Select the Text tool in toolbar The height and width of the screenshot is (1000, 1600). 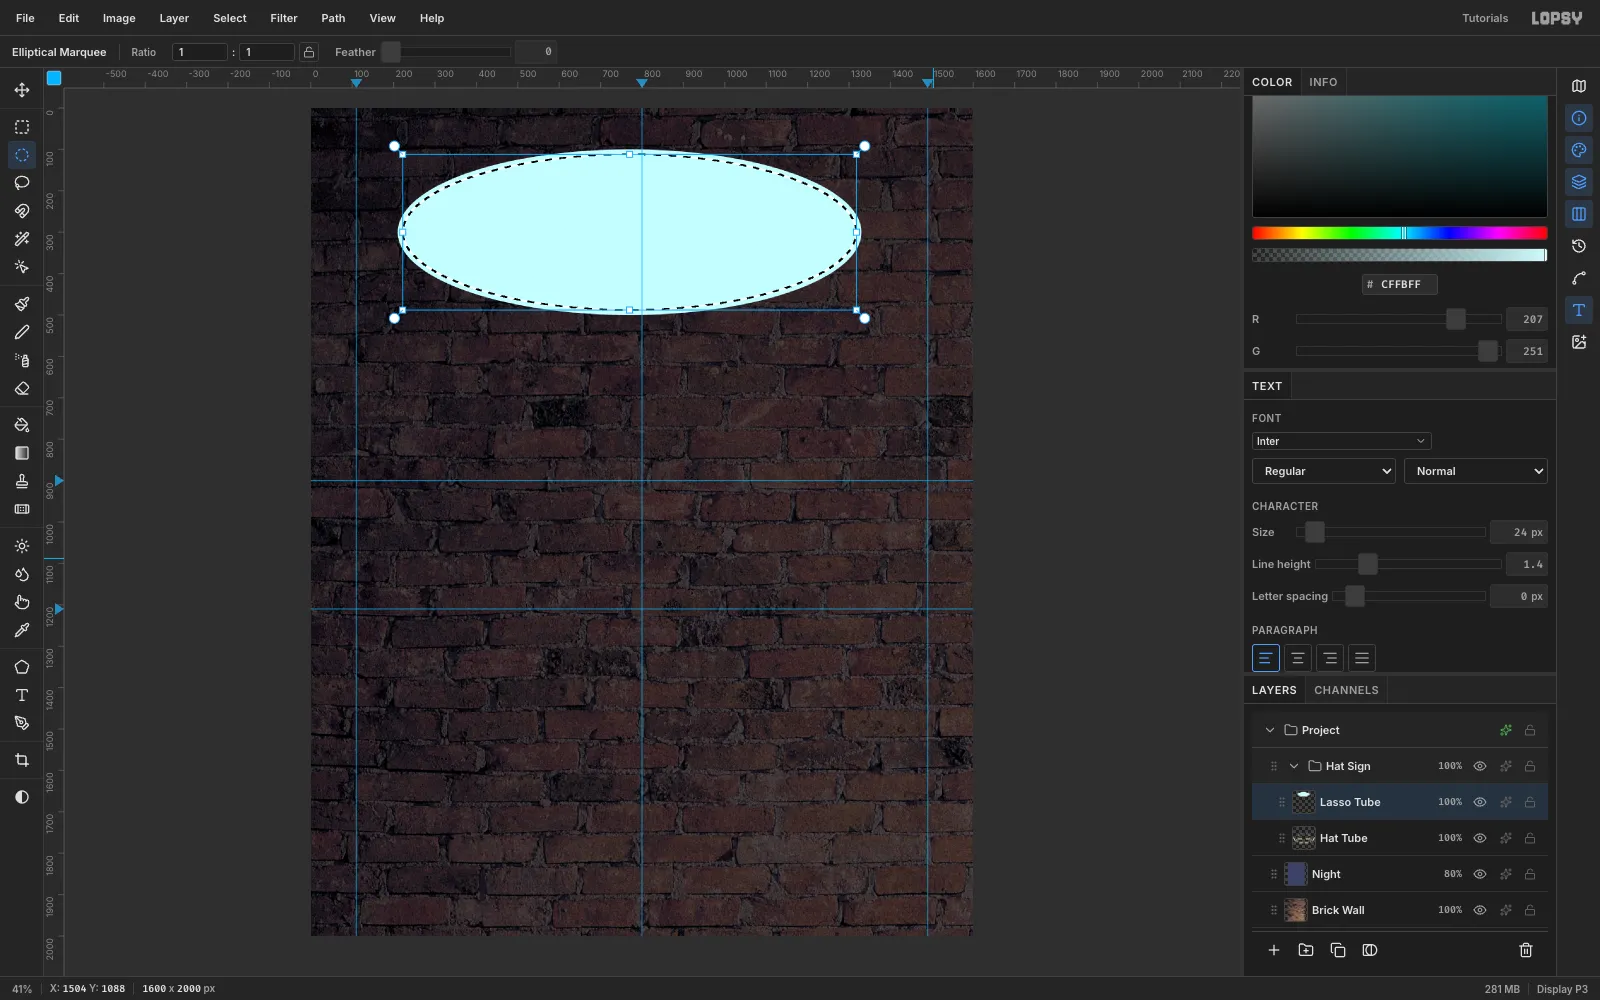(22, 695)
